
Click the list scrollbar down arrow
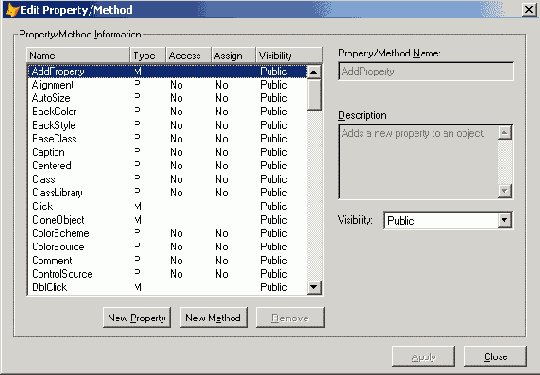314,287
